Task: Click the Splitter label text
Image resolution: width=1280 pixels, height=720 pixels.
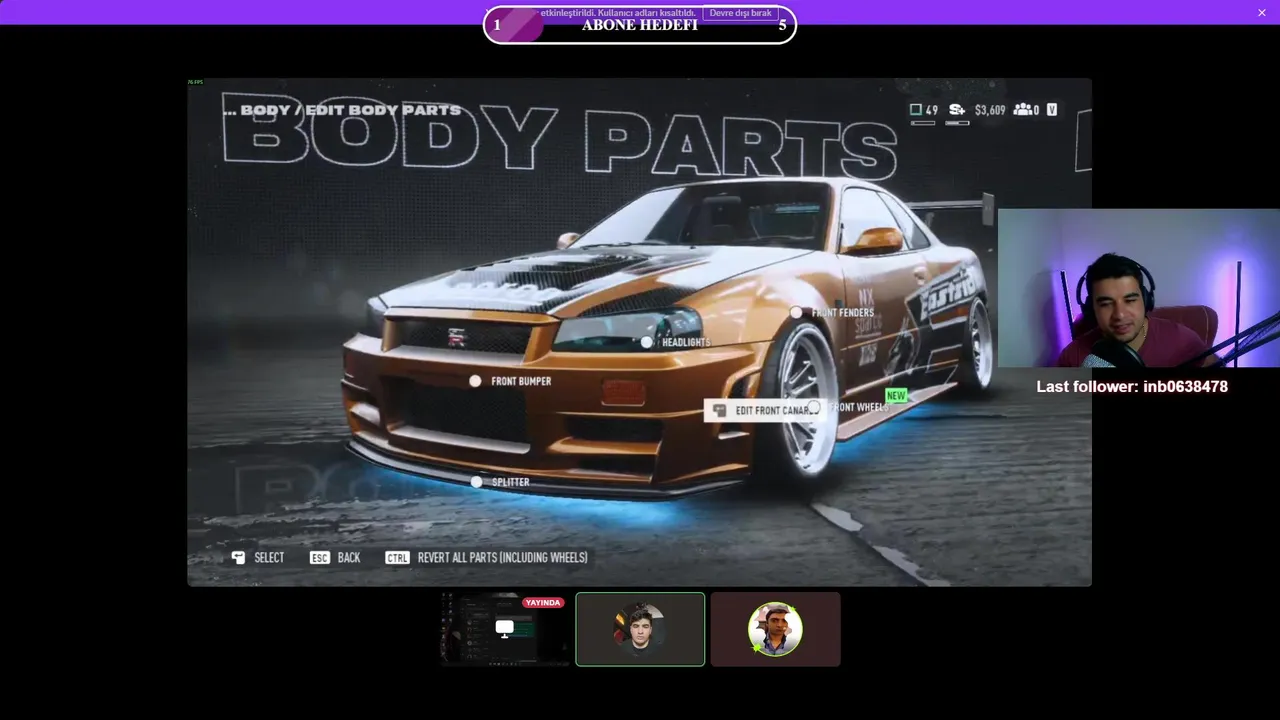Action: (510, 482)
